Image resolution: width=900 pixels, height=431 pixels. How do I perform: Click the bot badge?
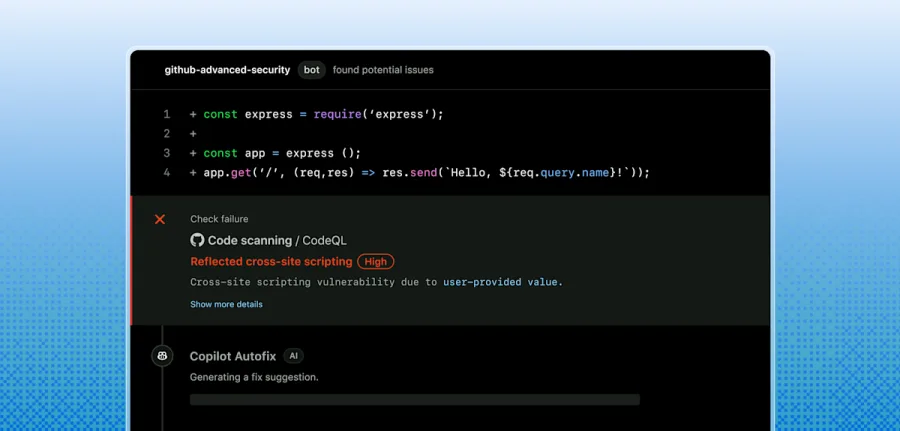pyautogui.click(x=312, y=70)
